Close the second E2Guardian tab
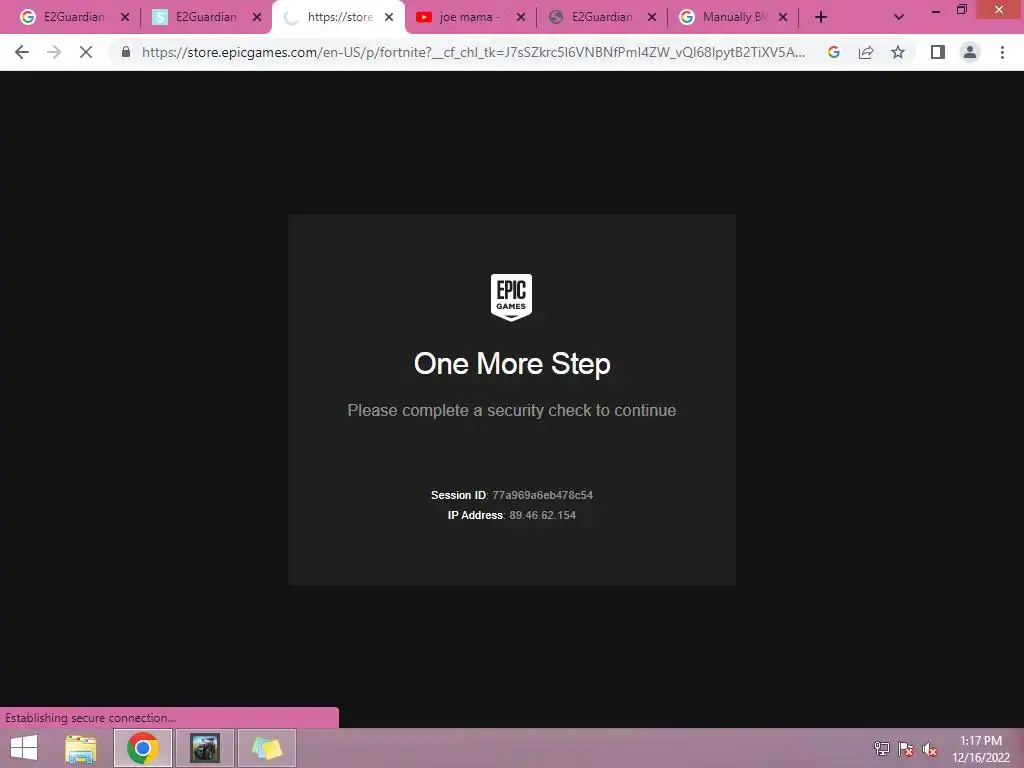Image resolution: width=1024 pixels, height=768 pixels. (x=257, y=18)
